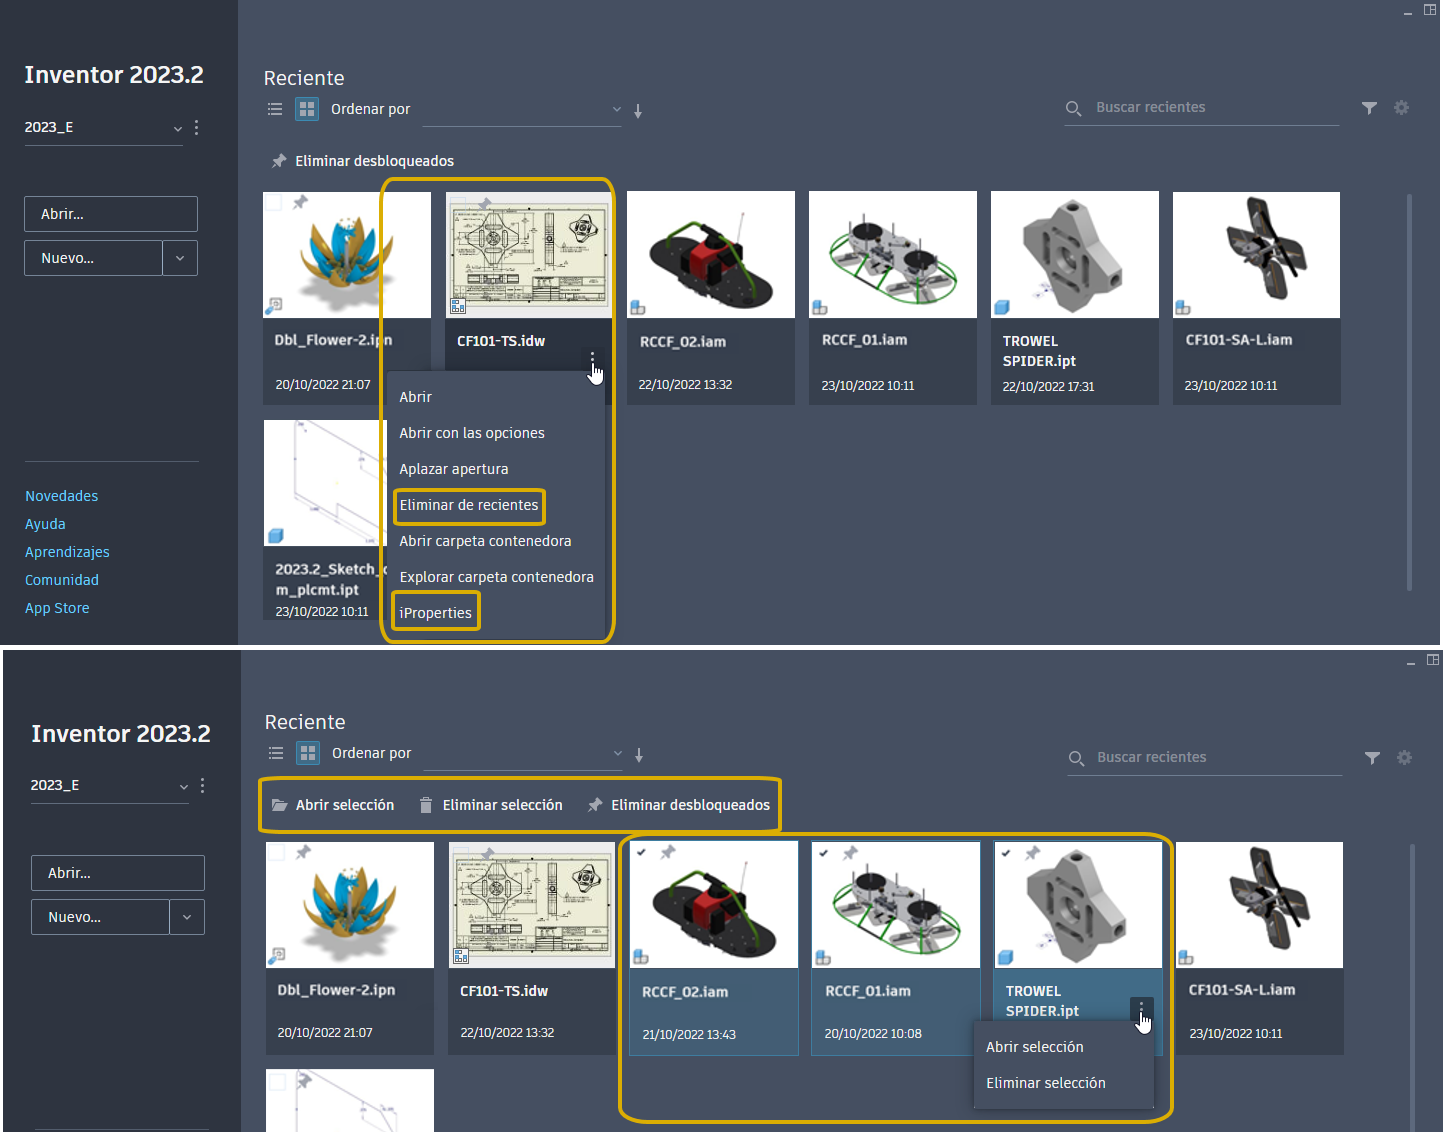Select grid view in upper screenshot
This screenshot has width=1443, height=1133.
point(307,109)
